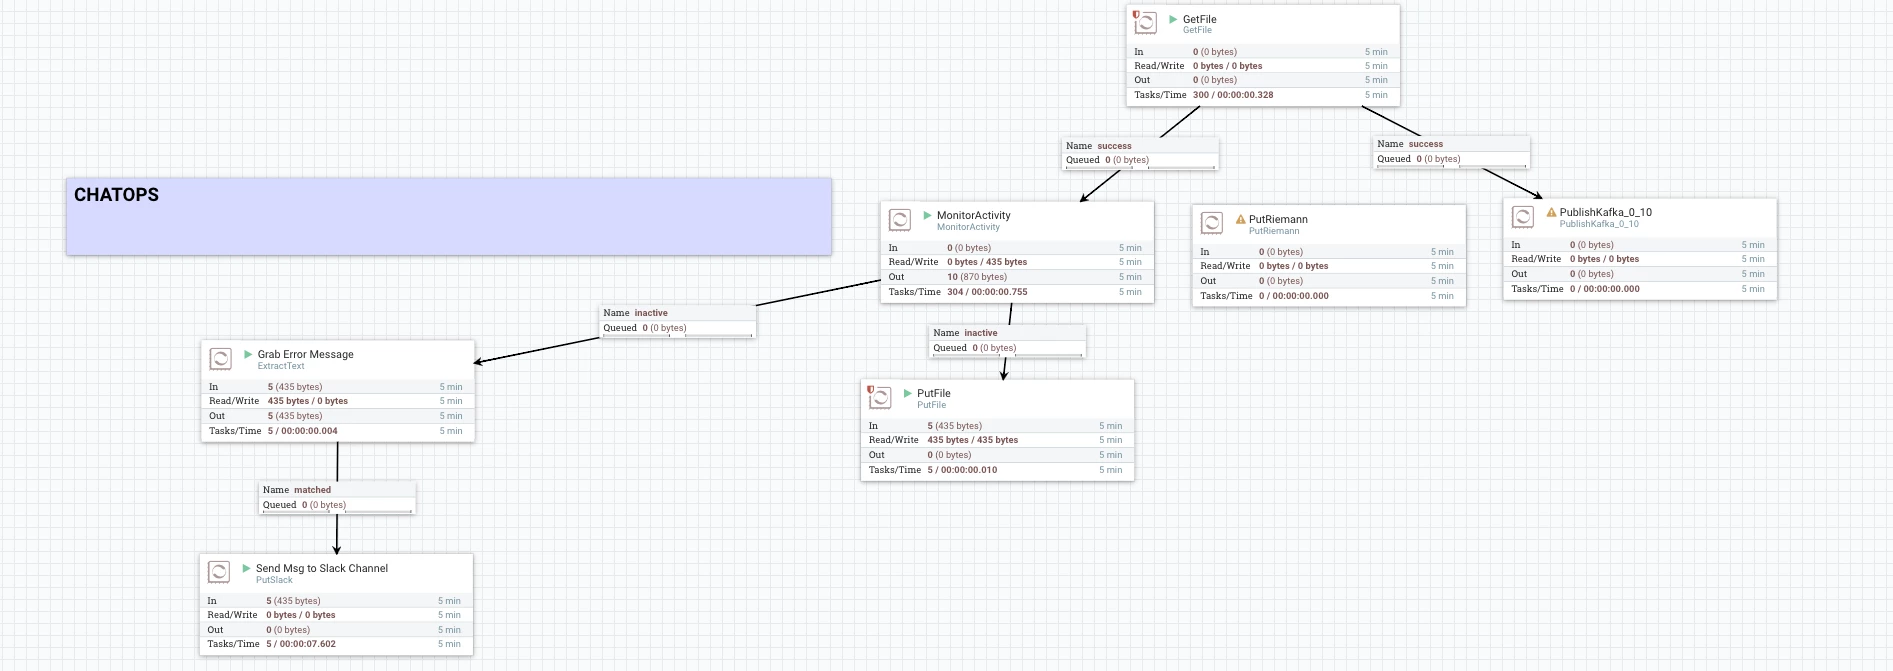Click MonitorActivity Read/Write 0 bytes / 435 bytes
1893x671 pixels.
pos(987,262)
